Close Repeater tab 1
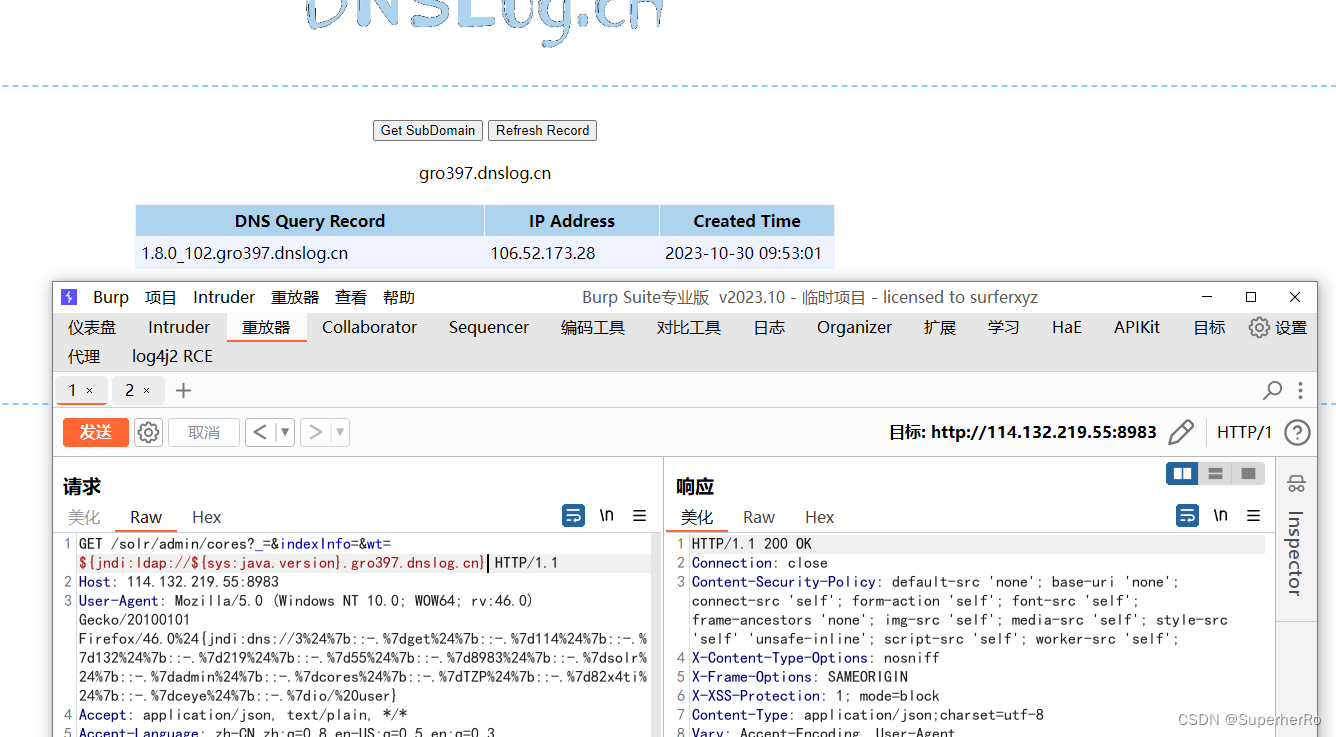The image size is (1336, 737). [x=89, y=391]
